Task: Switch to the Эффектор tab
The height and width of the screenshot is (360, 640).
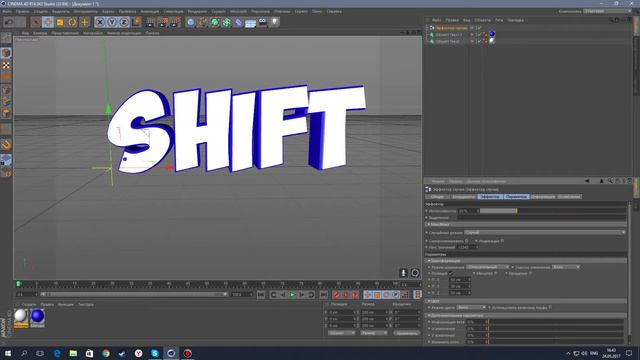Action: pyautogui.click(x=489, y=197)
